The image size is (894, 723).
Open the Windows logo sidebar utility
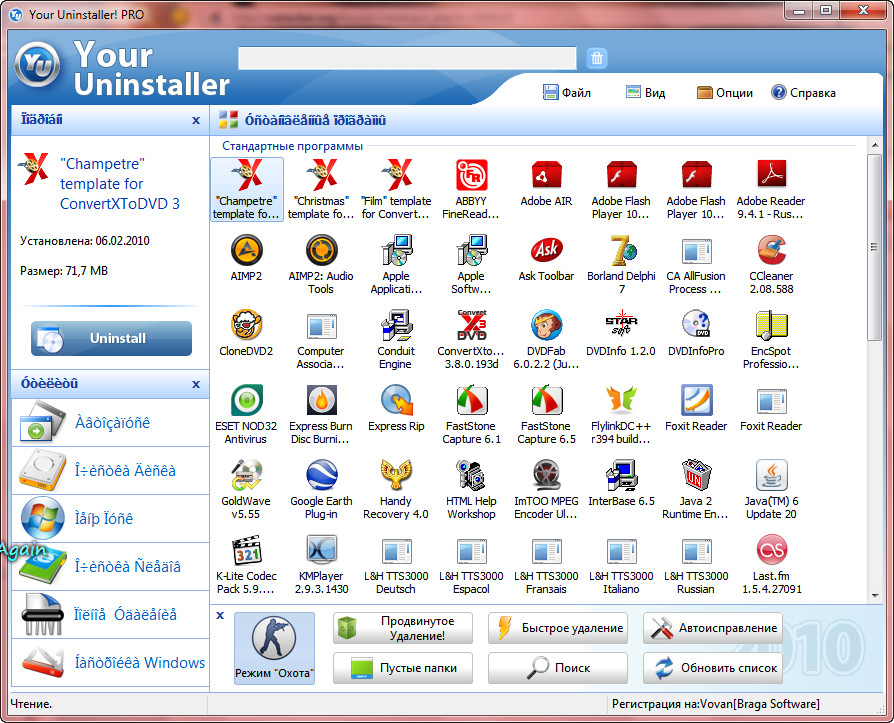pos(110,518)
